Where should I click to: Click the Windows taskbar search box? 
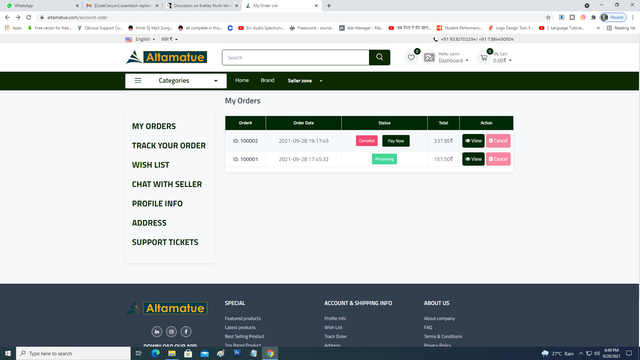[73, 353]
